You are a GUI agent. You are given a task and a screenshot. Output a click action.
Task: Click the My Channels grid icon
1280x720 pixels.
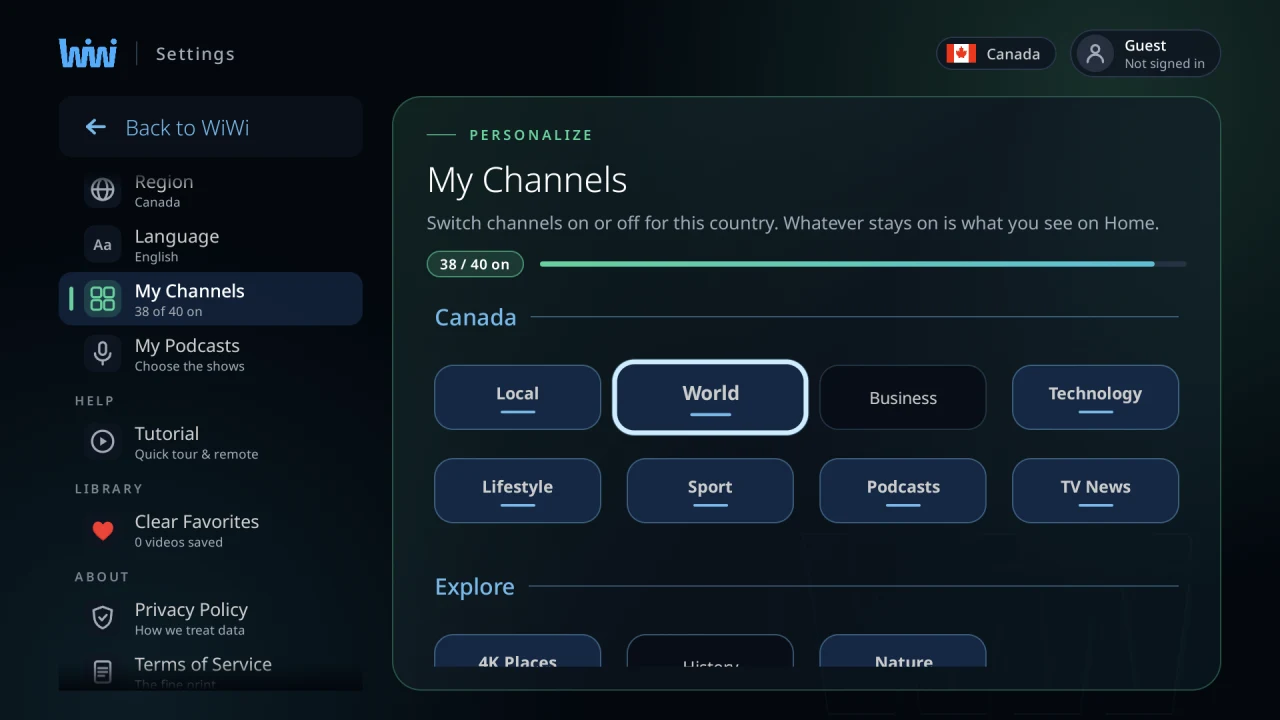point(103,299)
